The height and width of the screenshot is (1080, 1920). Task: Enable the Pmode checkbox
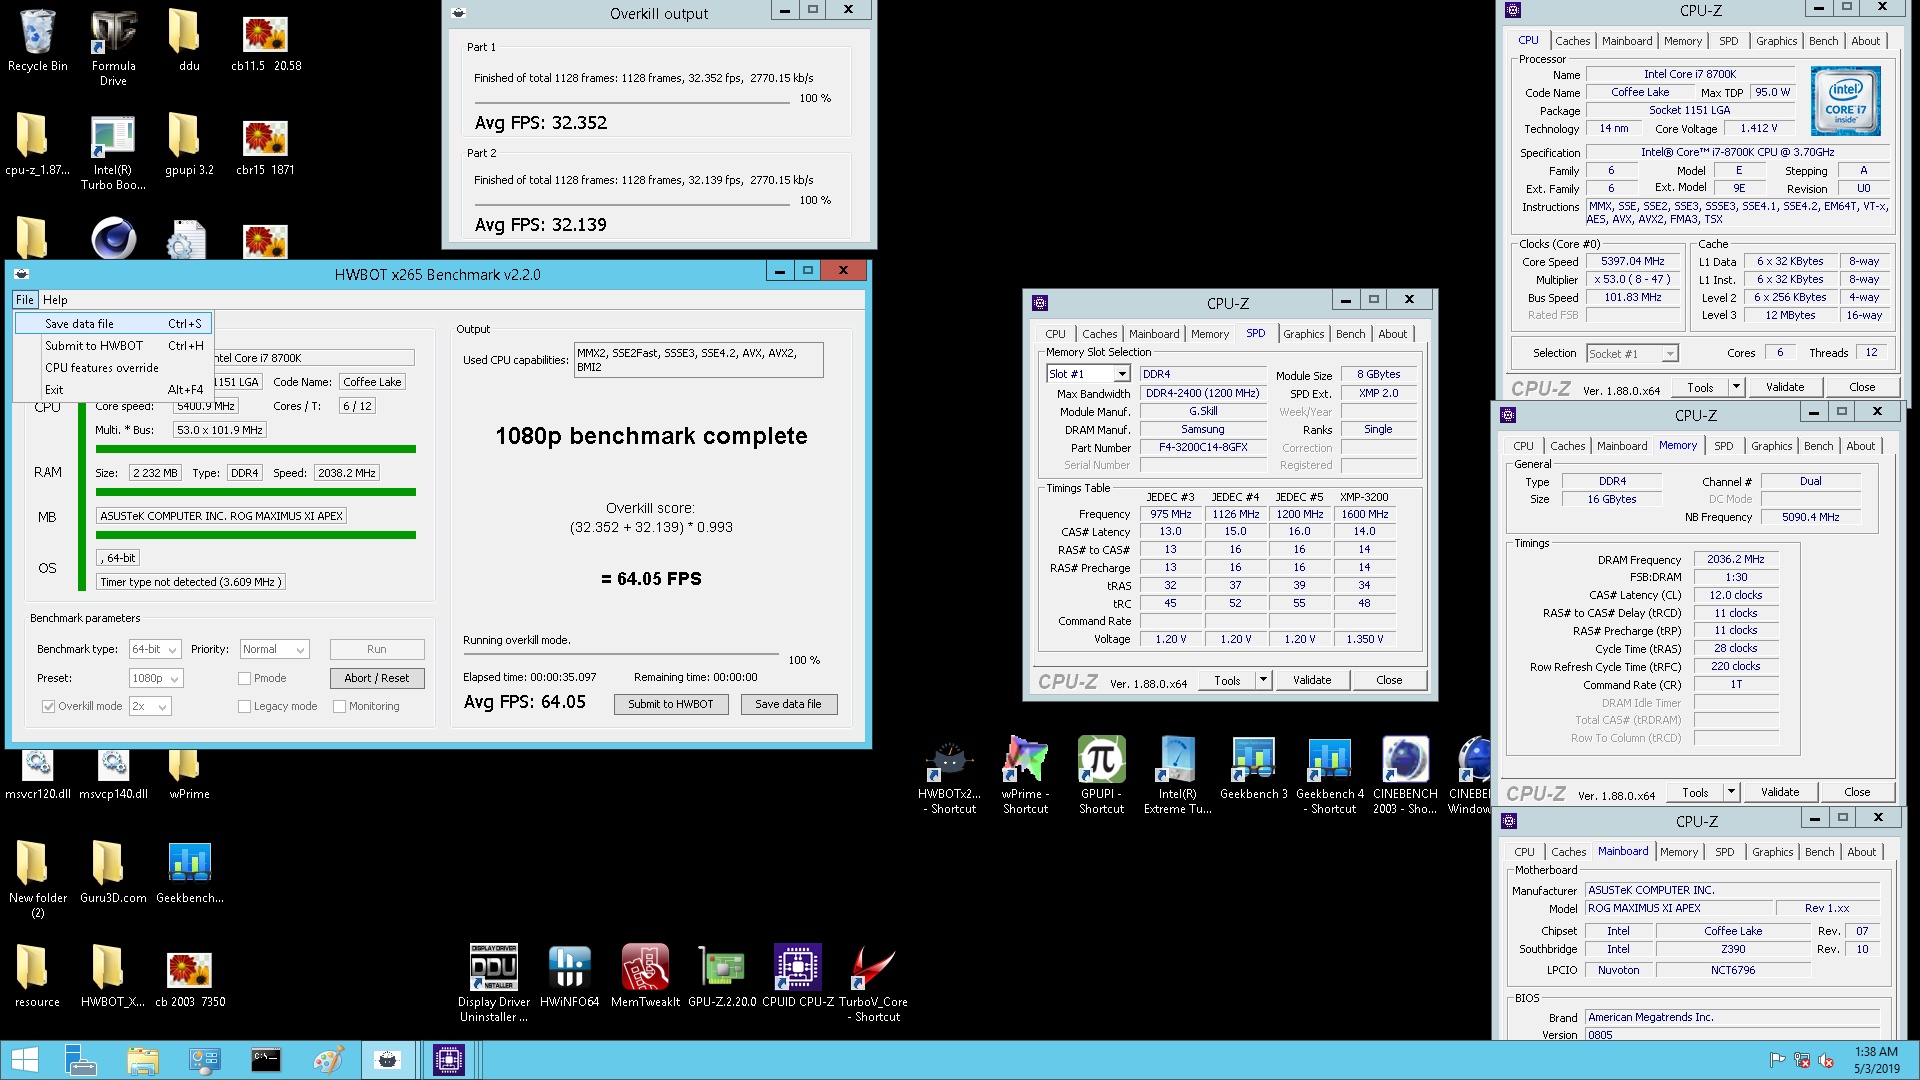tap(244, 678)
